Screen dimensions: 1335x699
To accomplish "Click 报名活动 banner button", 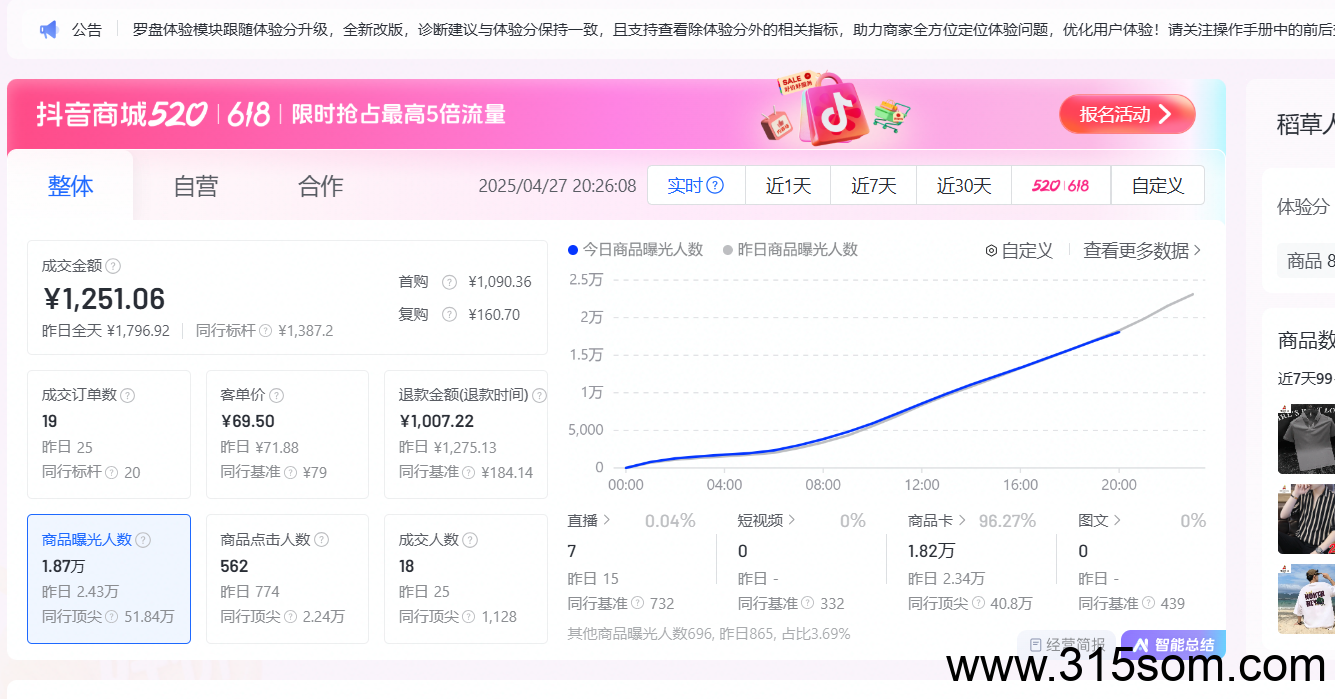I will point(1127,114).
